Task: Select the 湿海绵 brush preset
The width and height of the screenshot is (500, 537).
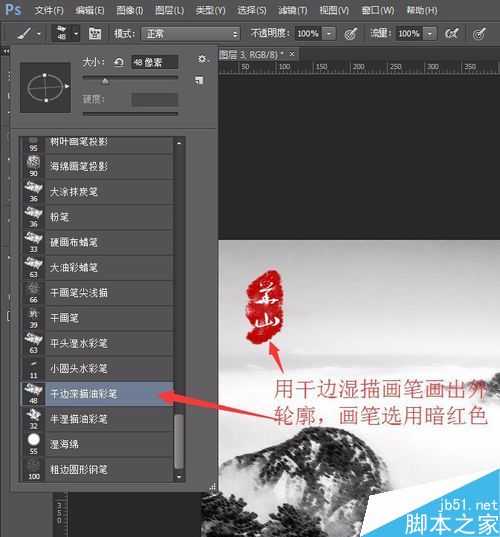Action: [97, 445]
